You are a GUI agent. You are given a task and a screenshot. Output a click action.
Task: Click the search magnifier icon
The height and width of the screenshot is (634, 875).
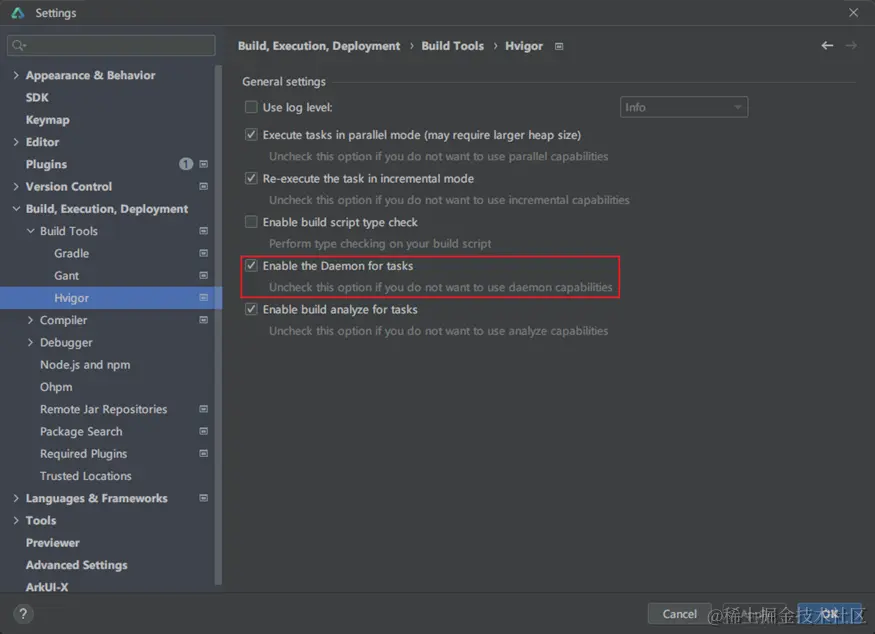(x=18, y=46)
